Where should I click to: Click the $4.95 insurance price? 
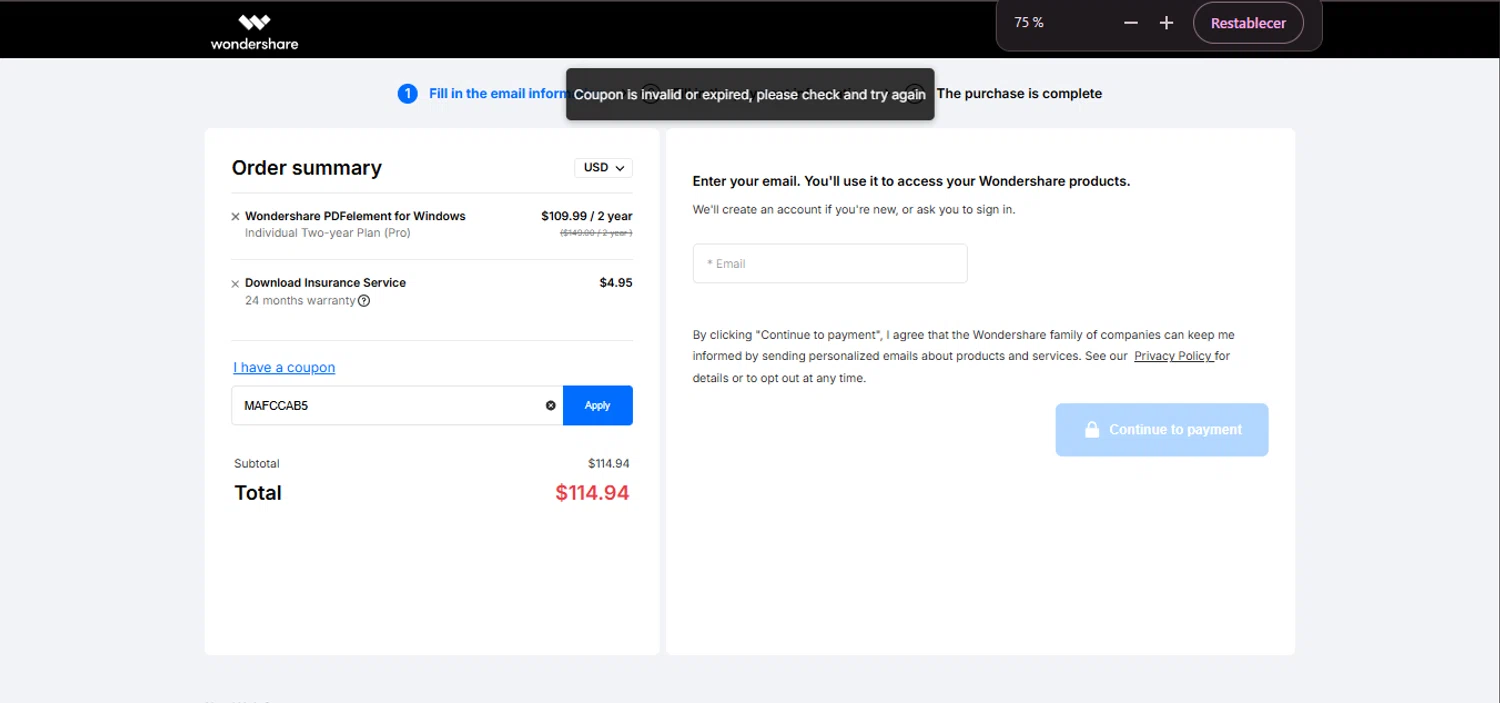pos(616,283)
